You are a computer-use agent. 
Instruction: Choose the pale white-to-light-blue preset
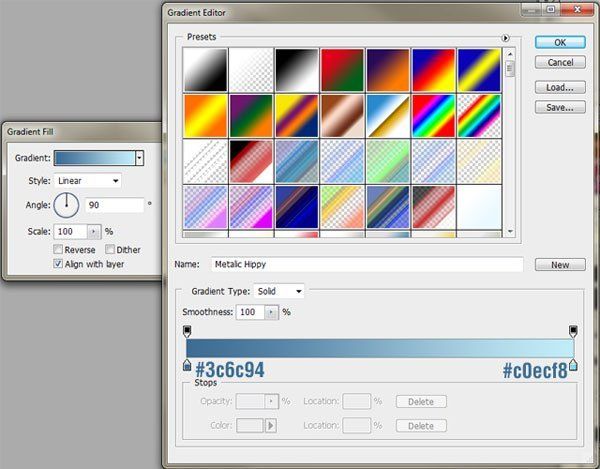479,207
